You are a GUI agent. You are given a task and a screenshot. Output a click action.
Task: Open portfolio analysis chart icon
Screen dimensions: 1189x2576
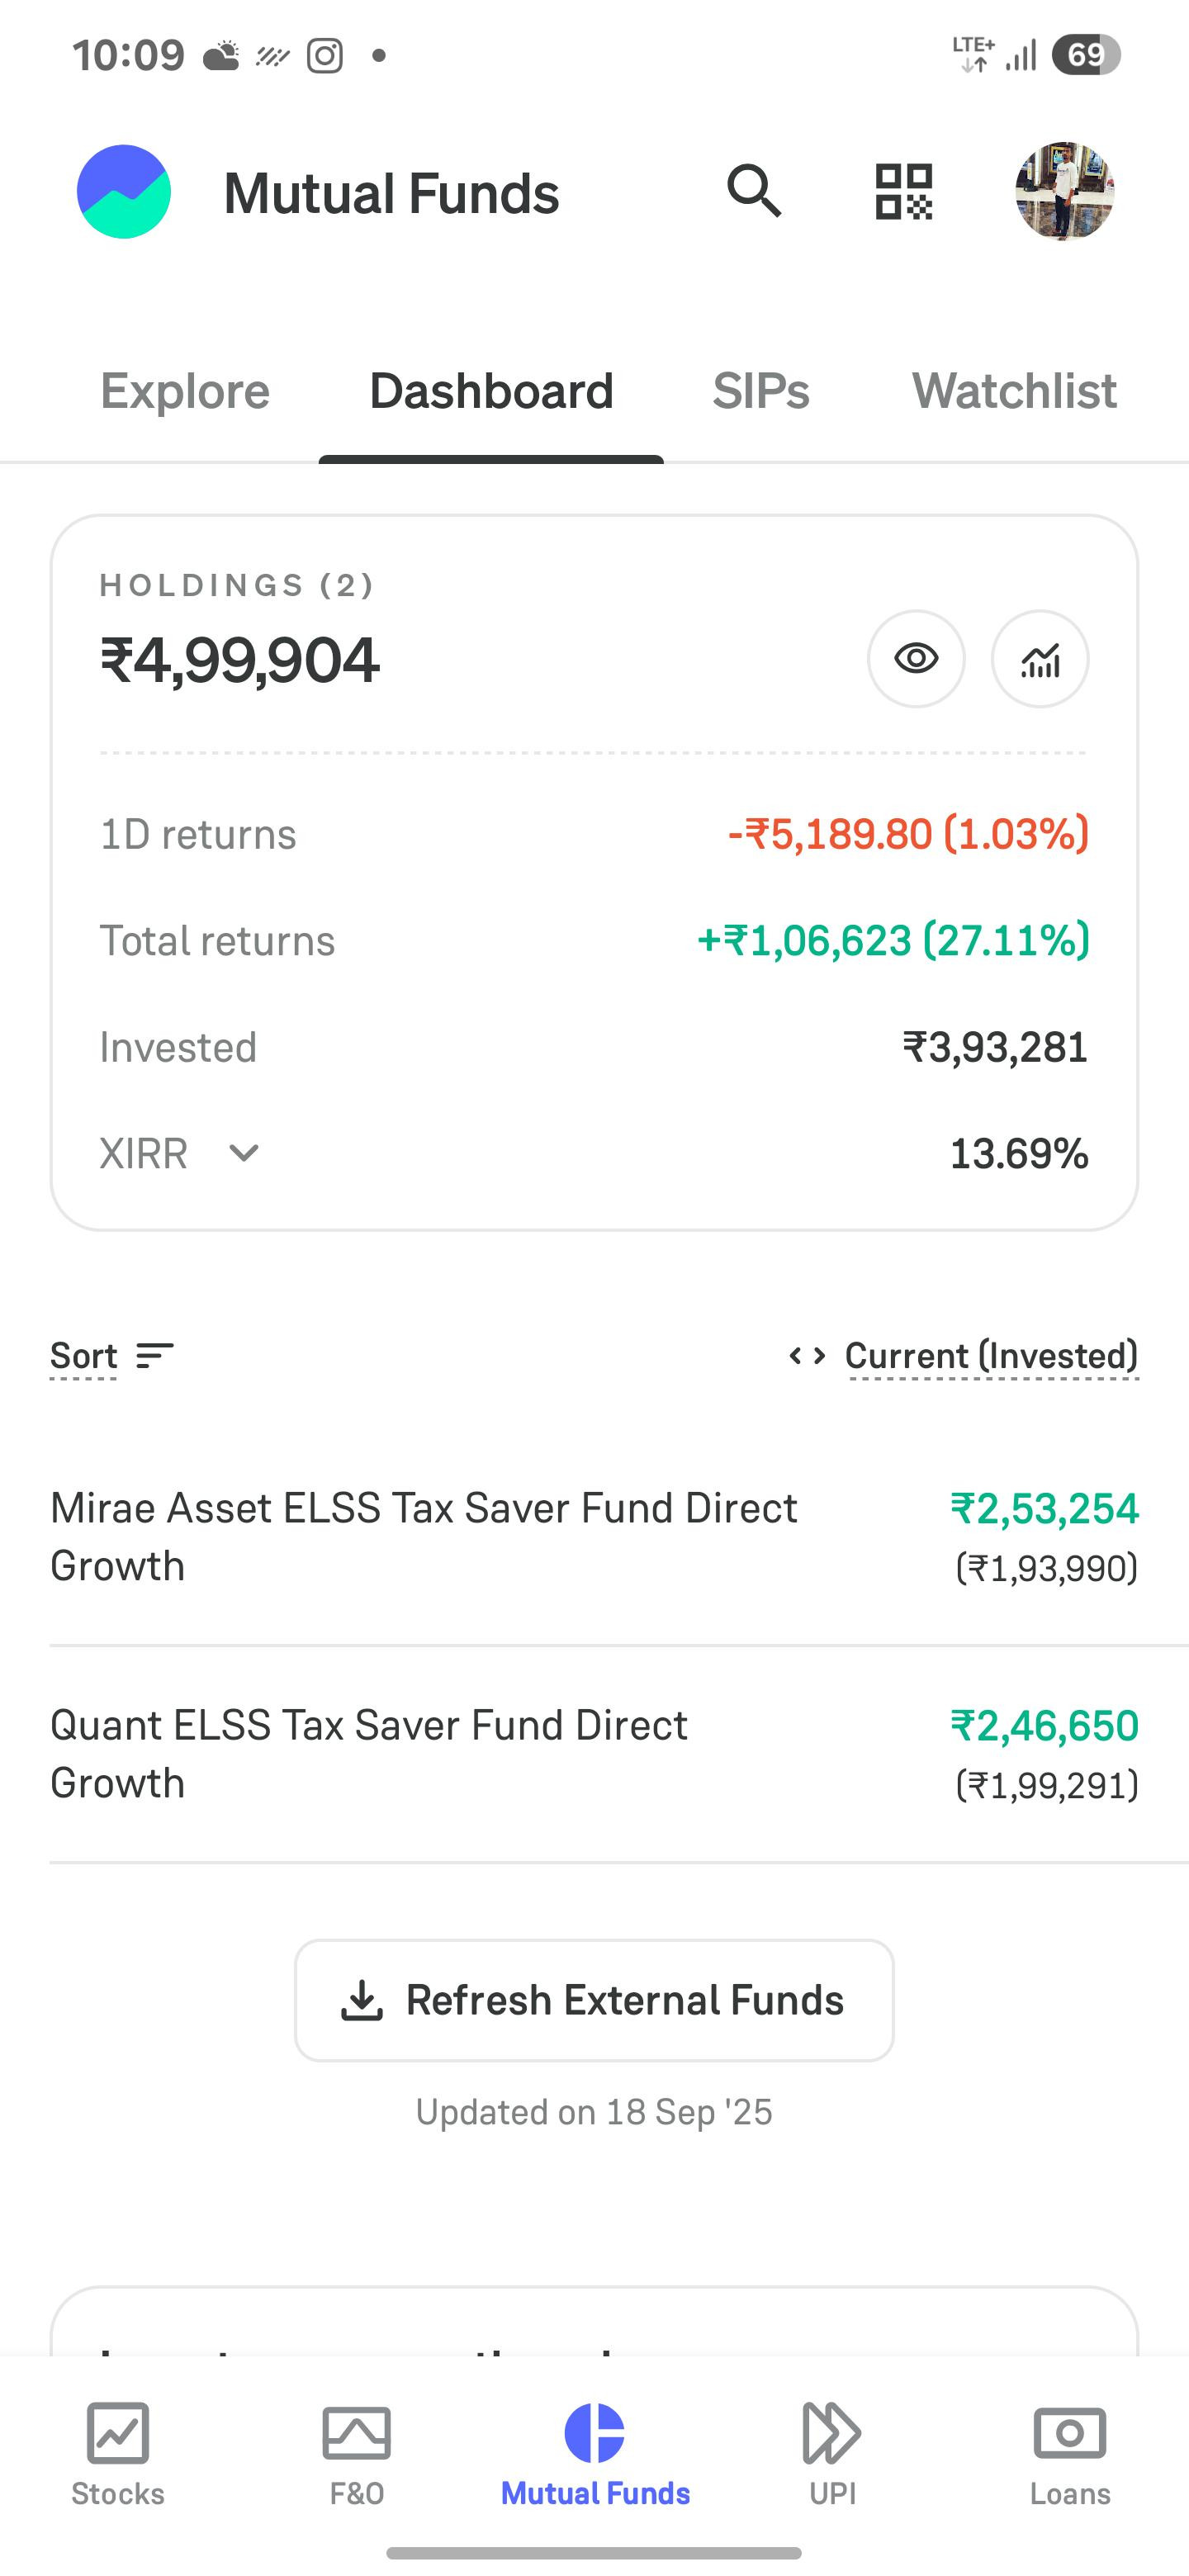click(x=1040, y=659)
